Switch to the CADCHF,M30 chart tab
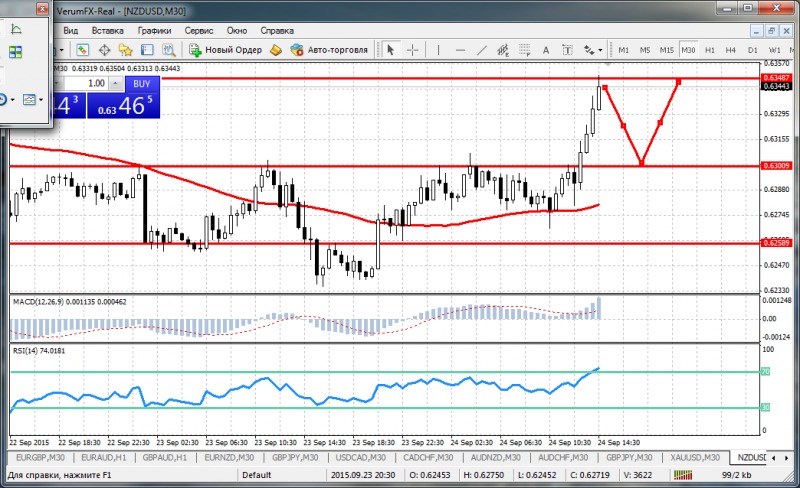Image resolution: width=800 pixels, height=488 pixels. pyautogui.click(x=428, y=457)
